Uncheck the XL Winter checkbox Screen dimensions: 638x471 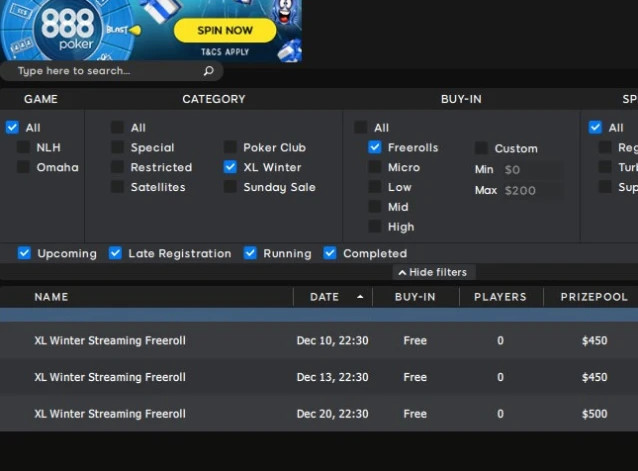230,167
